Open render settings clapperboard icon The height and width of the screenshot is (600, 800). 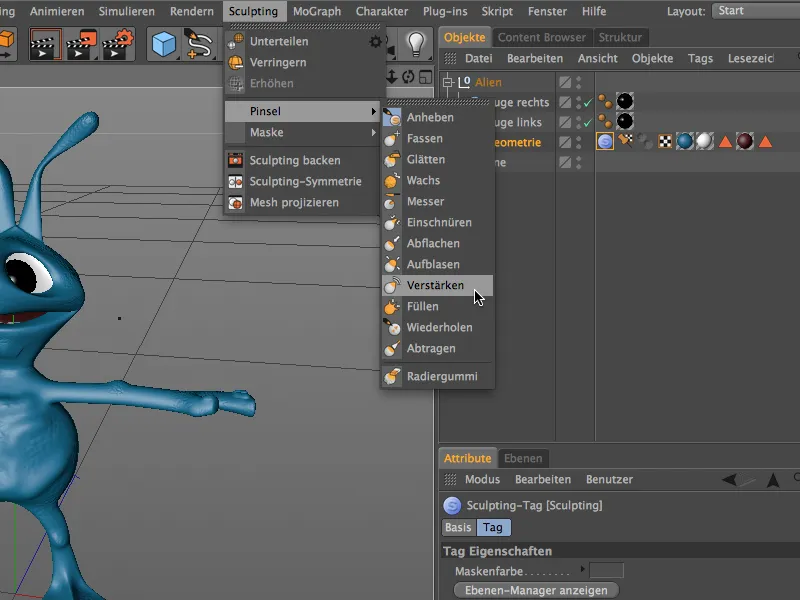point(118,45)
